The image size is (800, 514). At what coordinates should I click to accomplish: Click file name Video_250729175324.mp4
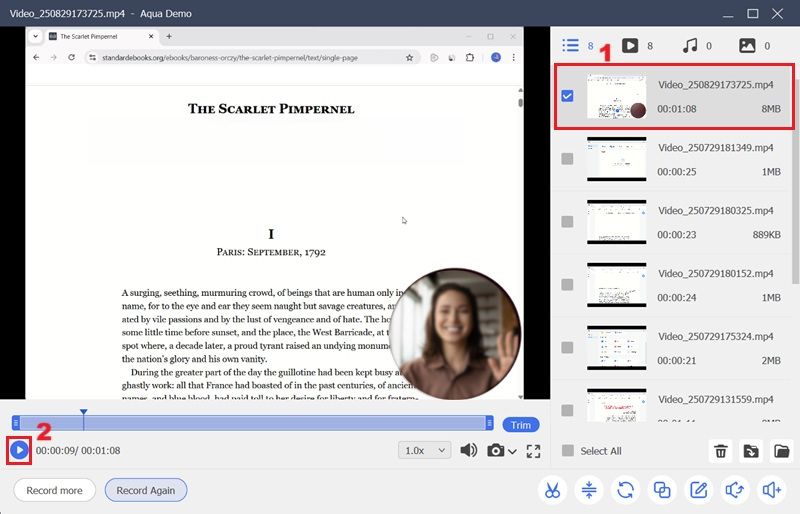(x=715, y=336)
